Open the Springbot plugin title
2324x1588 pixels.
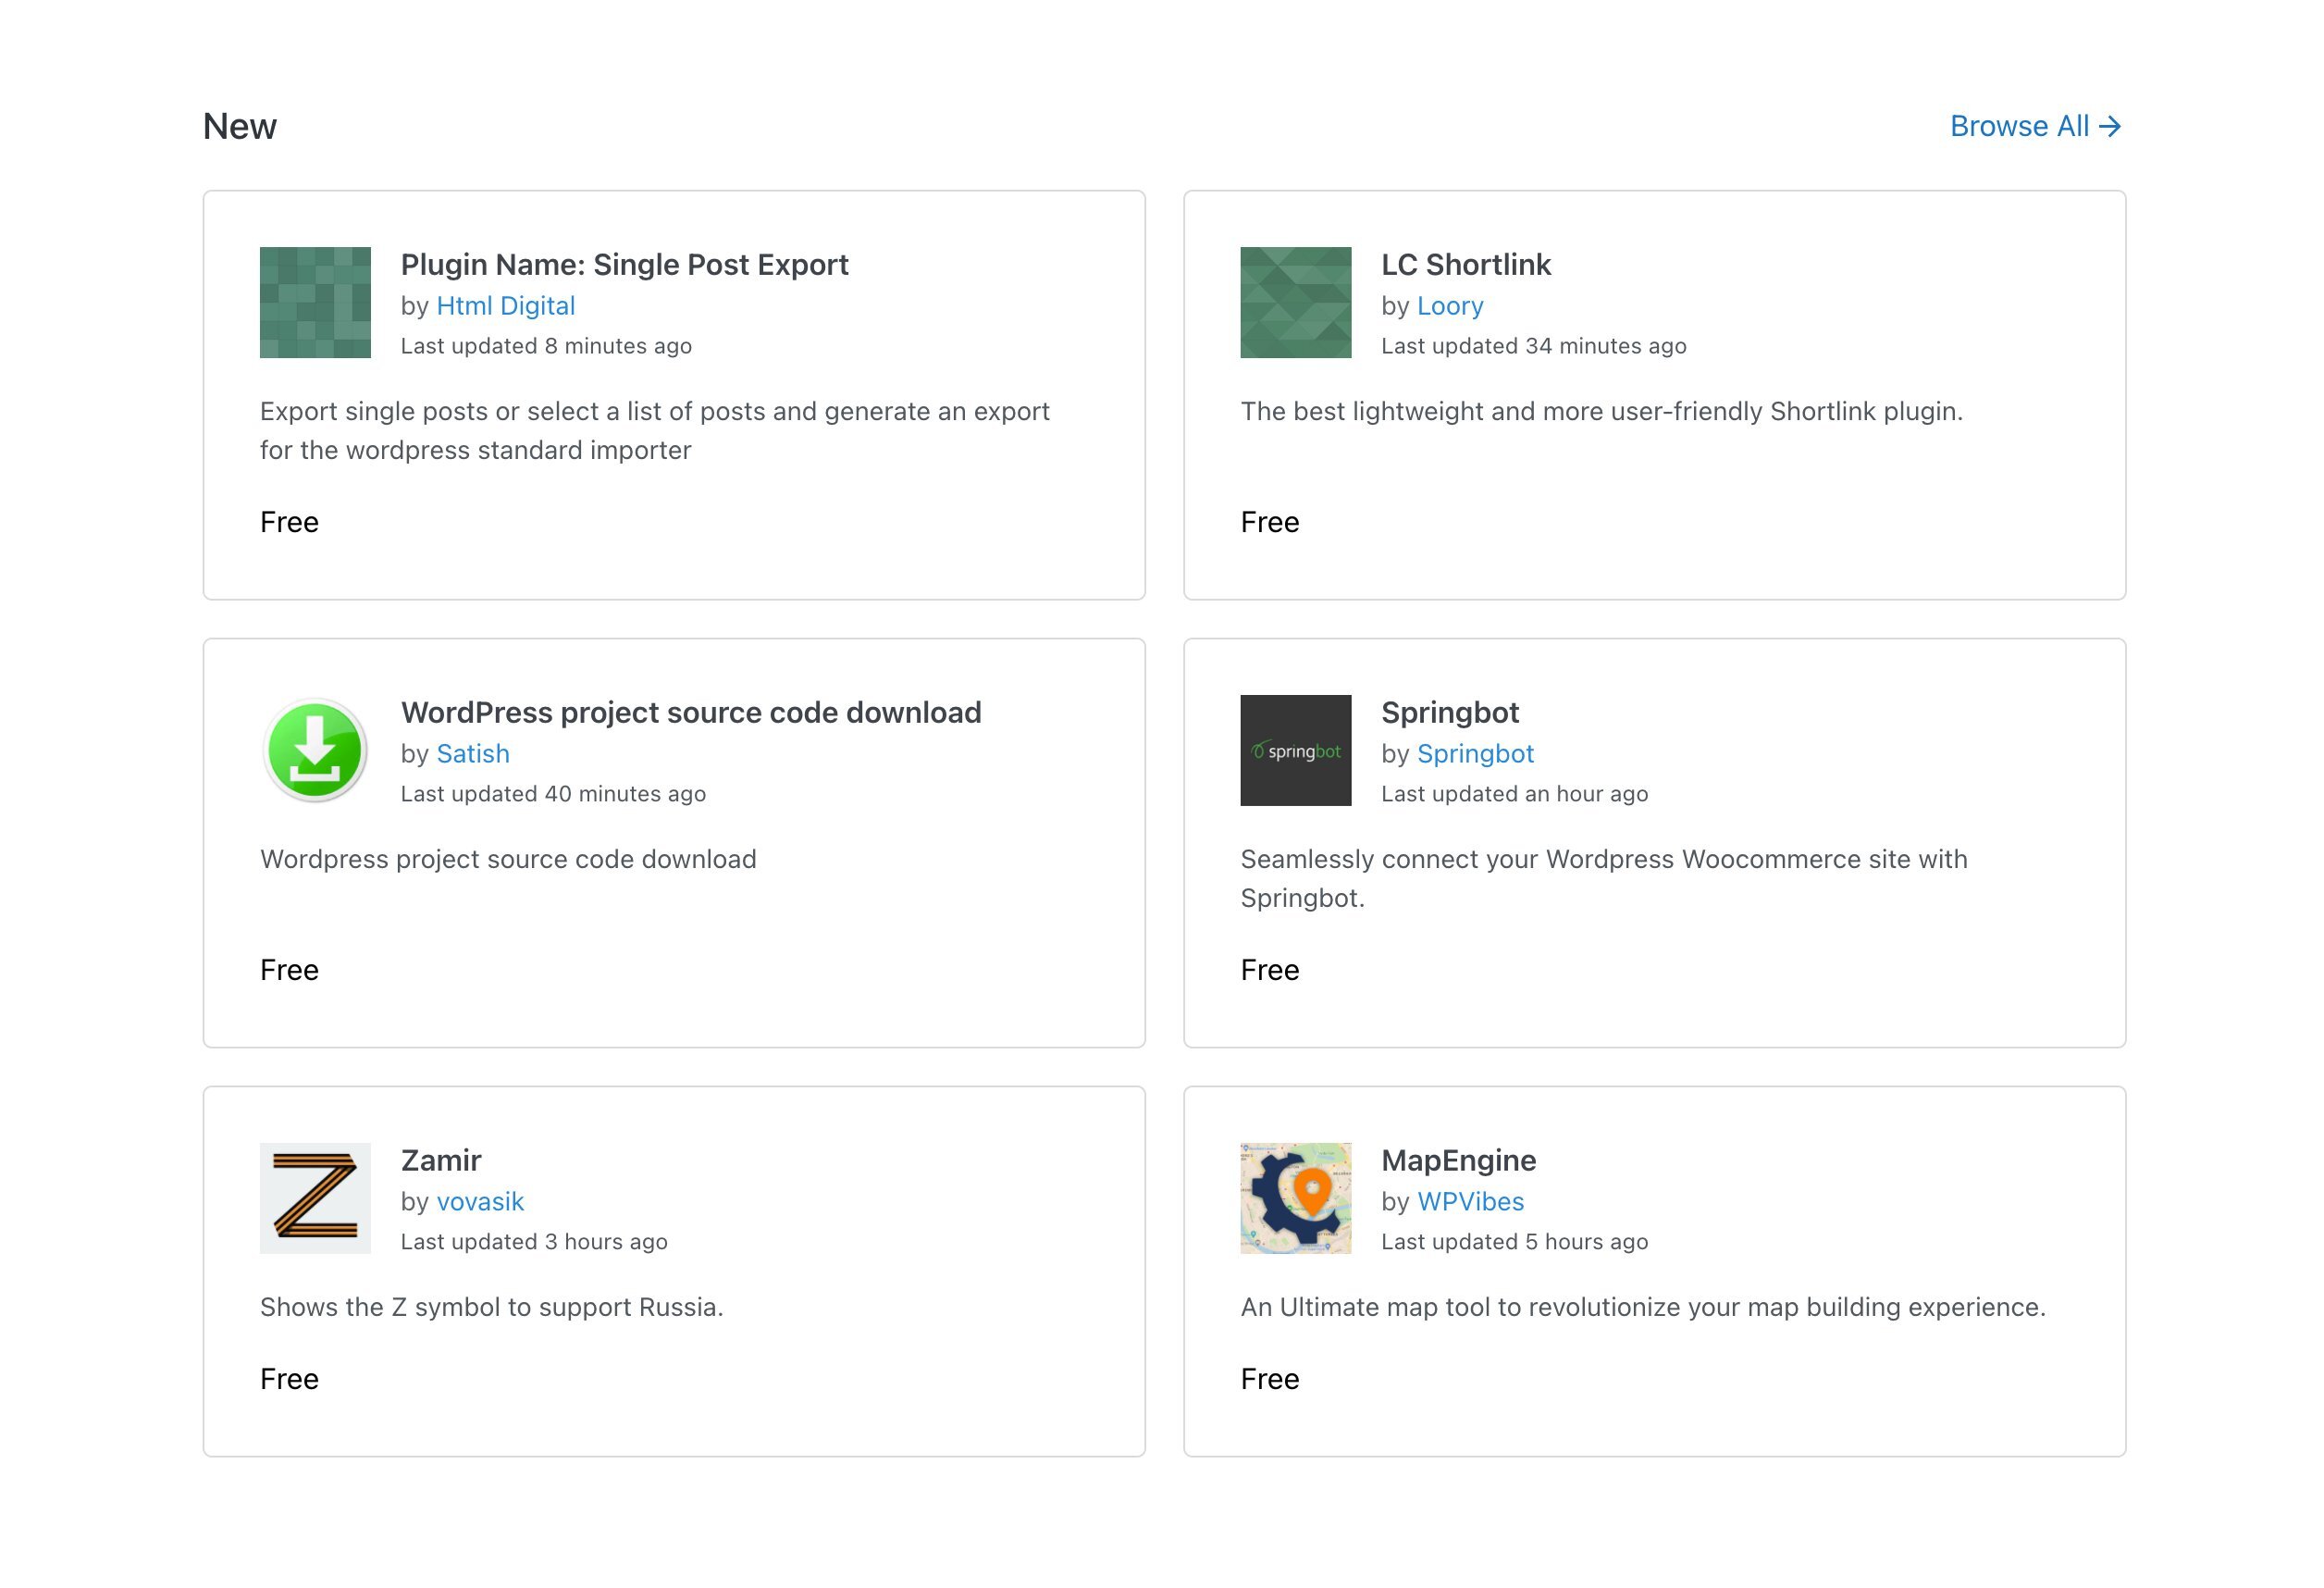[1449, 712]
